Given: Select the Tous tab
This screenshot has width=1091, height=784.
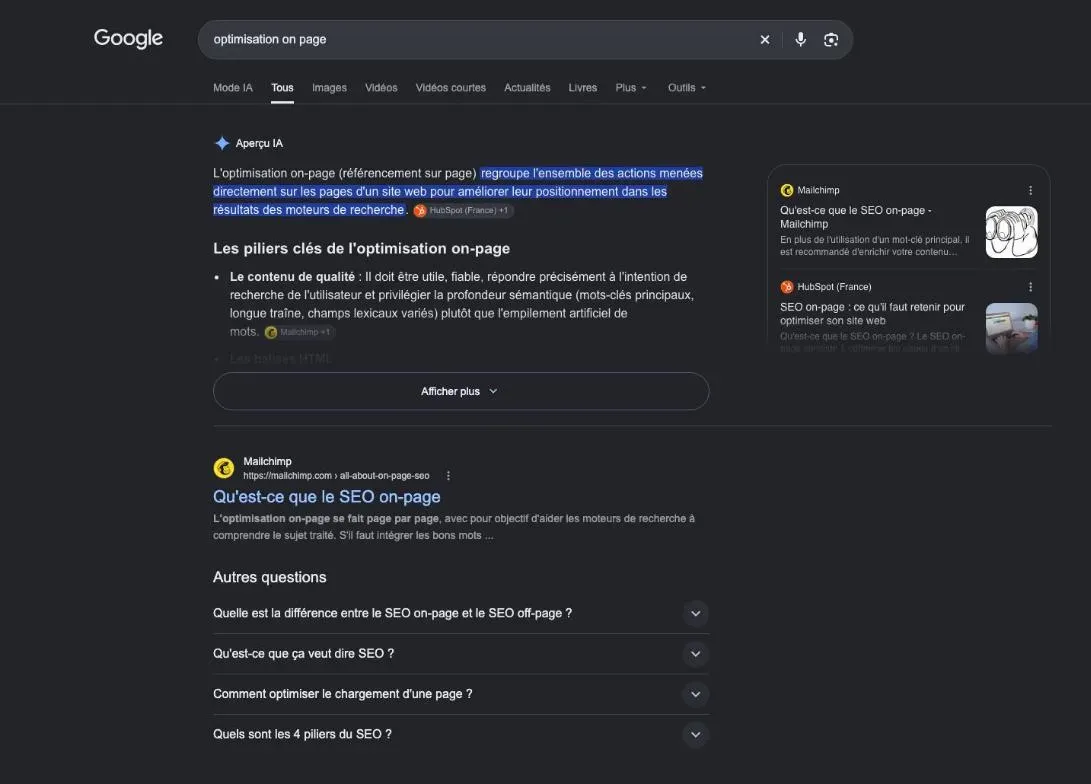Looking at the screenshot, I should coord(282,88).
